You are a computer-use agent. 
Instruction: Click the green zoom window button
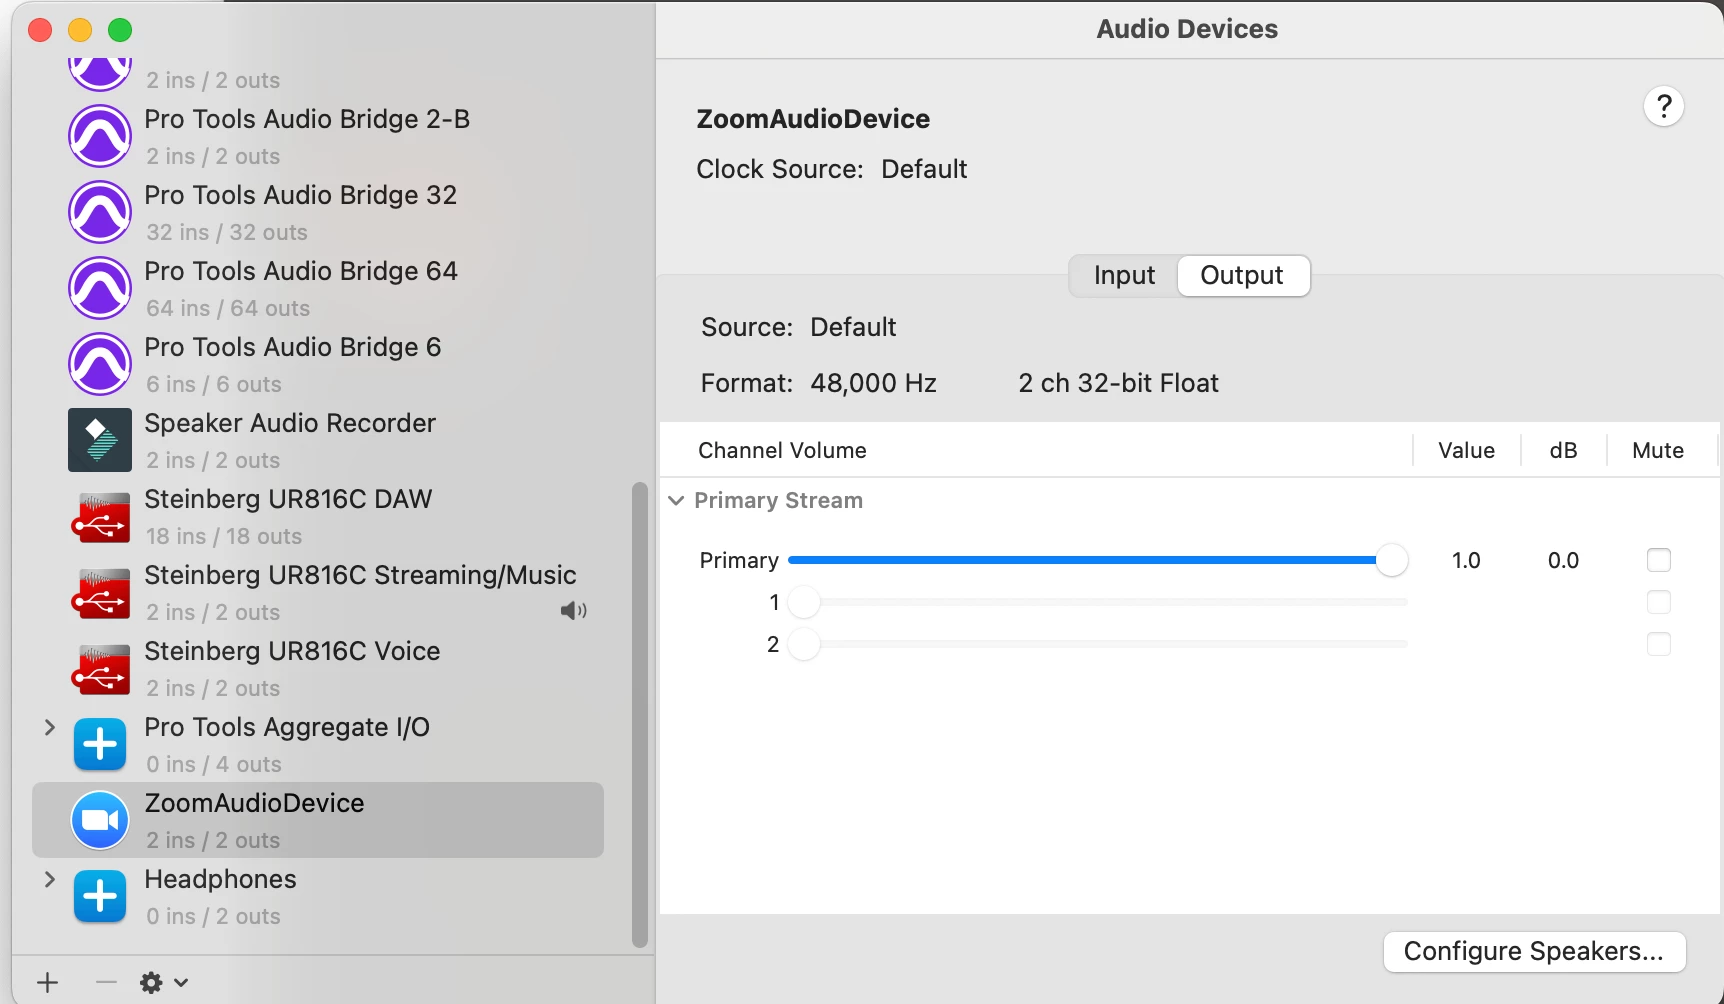point(120,30)
